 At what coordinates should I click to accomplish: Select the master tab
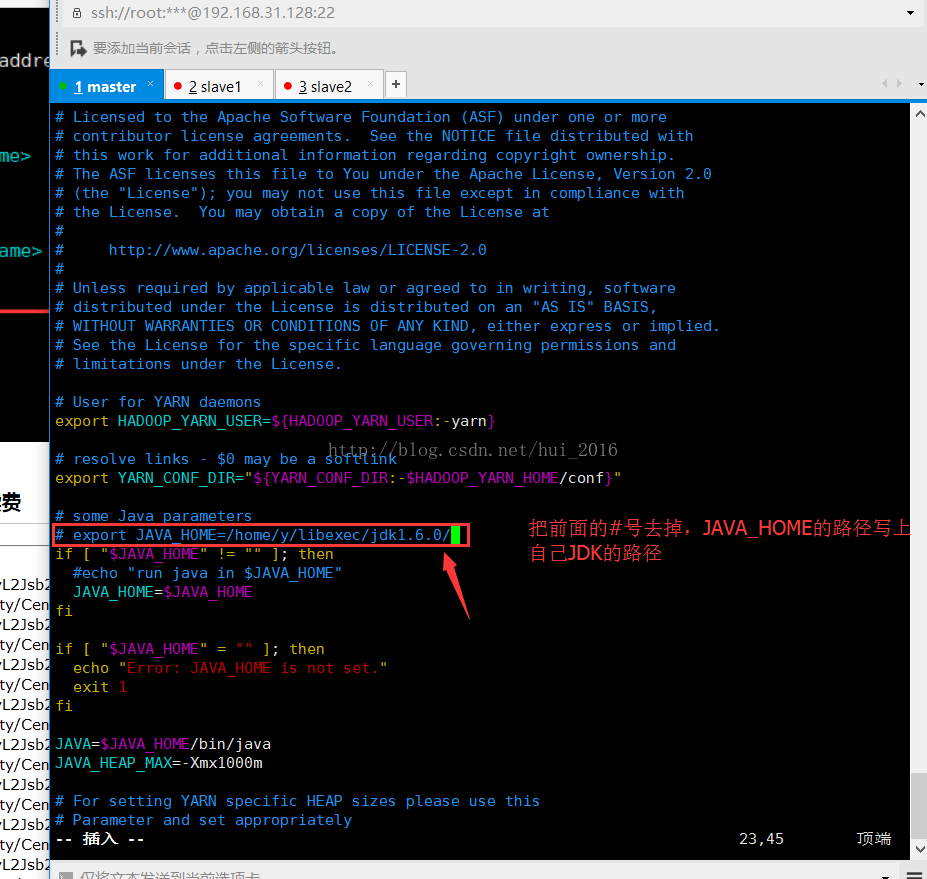pyautogui.click(x=105, y=87)
